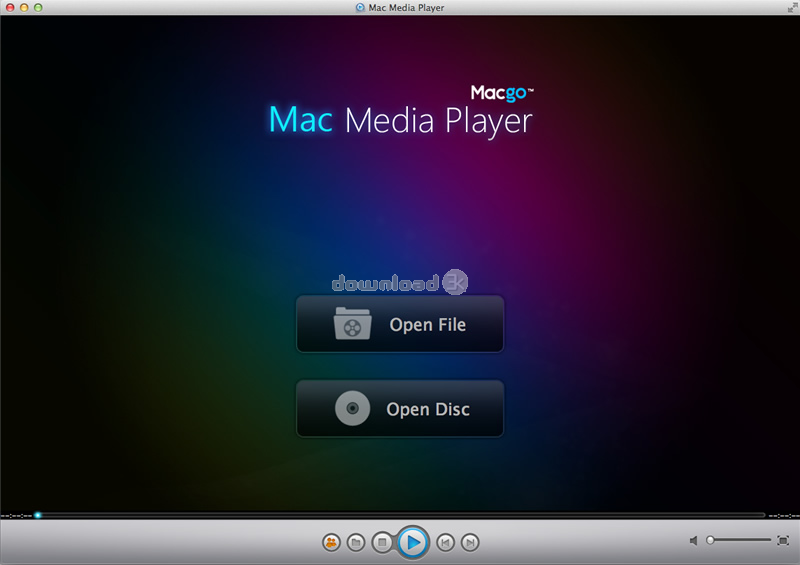Click the playback progress bar
The width and height of the screenshot is (800, 565).
(x=399, y=515)
